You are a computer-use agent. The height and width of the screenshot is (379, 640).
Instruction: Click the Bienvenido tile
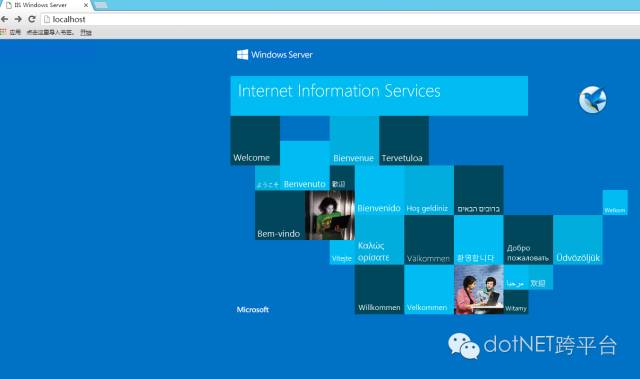[379, 190]
